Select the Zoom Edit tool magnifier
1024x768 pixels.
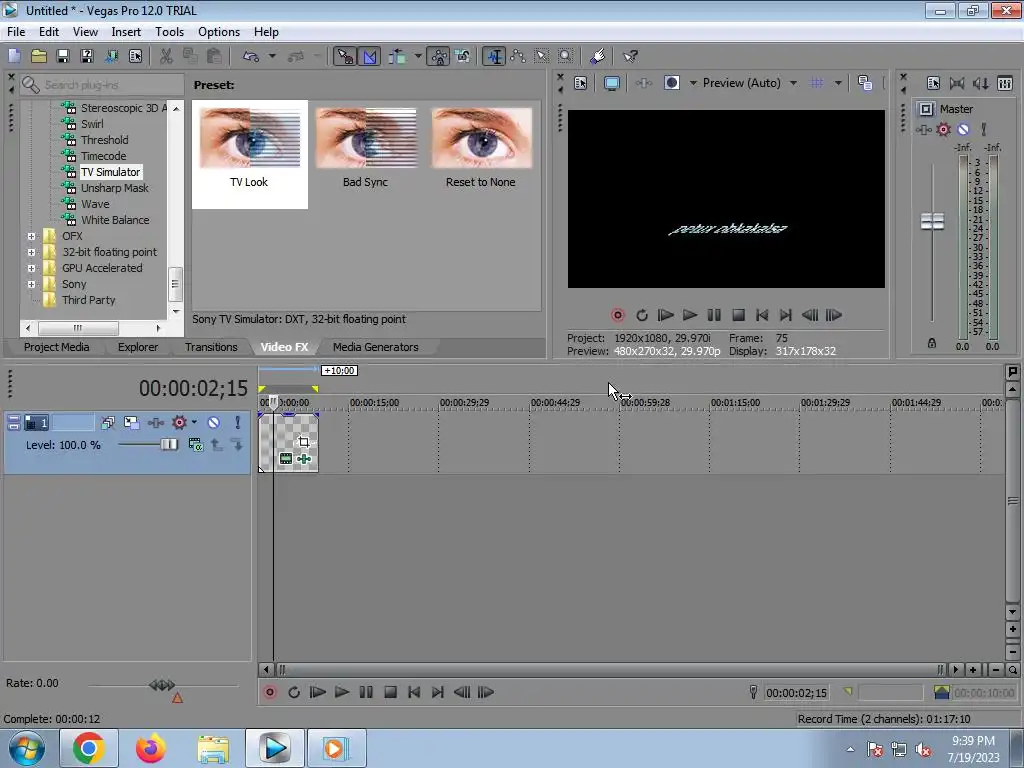click(x=566, y=57)
